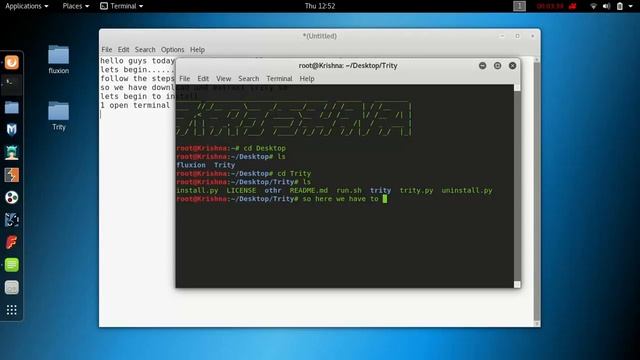Click '1 open terminal' line in editor

click(135, 105)
